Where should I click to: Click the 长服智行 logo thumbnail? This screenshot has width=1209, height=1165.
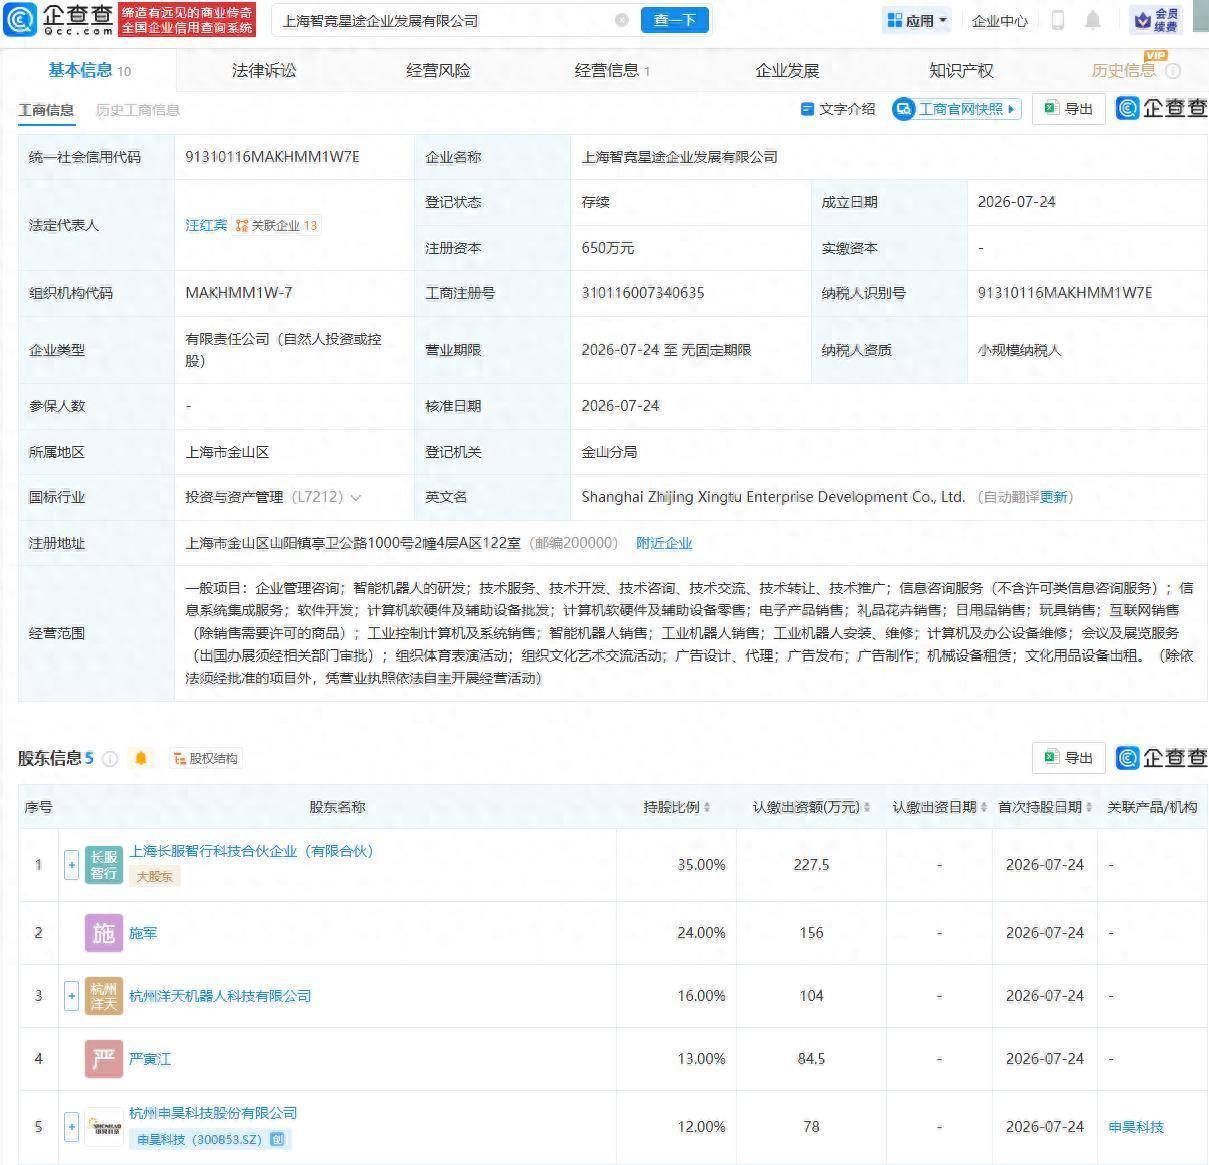pyautogui.click(x=104, y=865)
